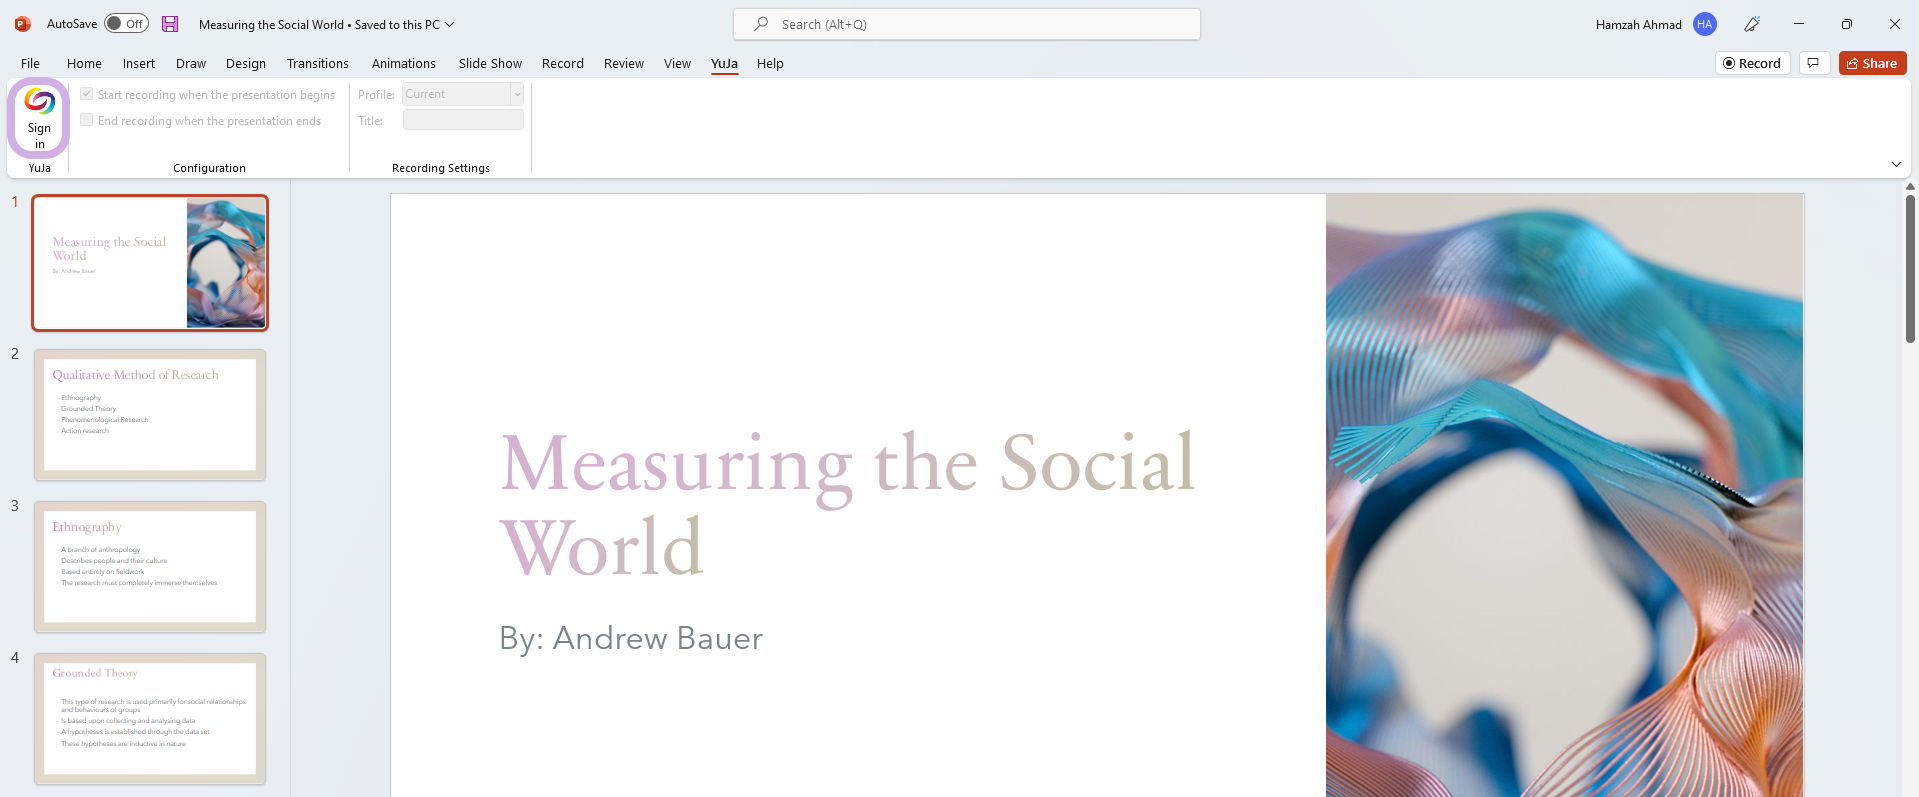Select the Ethnography slide thumbnail
Screen dimensions: 1919x797
click(x=150, y=566)
